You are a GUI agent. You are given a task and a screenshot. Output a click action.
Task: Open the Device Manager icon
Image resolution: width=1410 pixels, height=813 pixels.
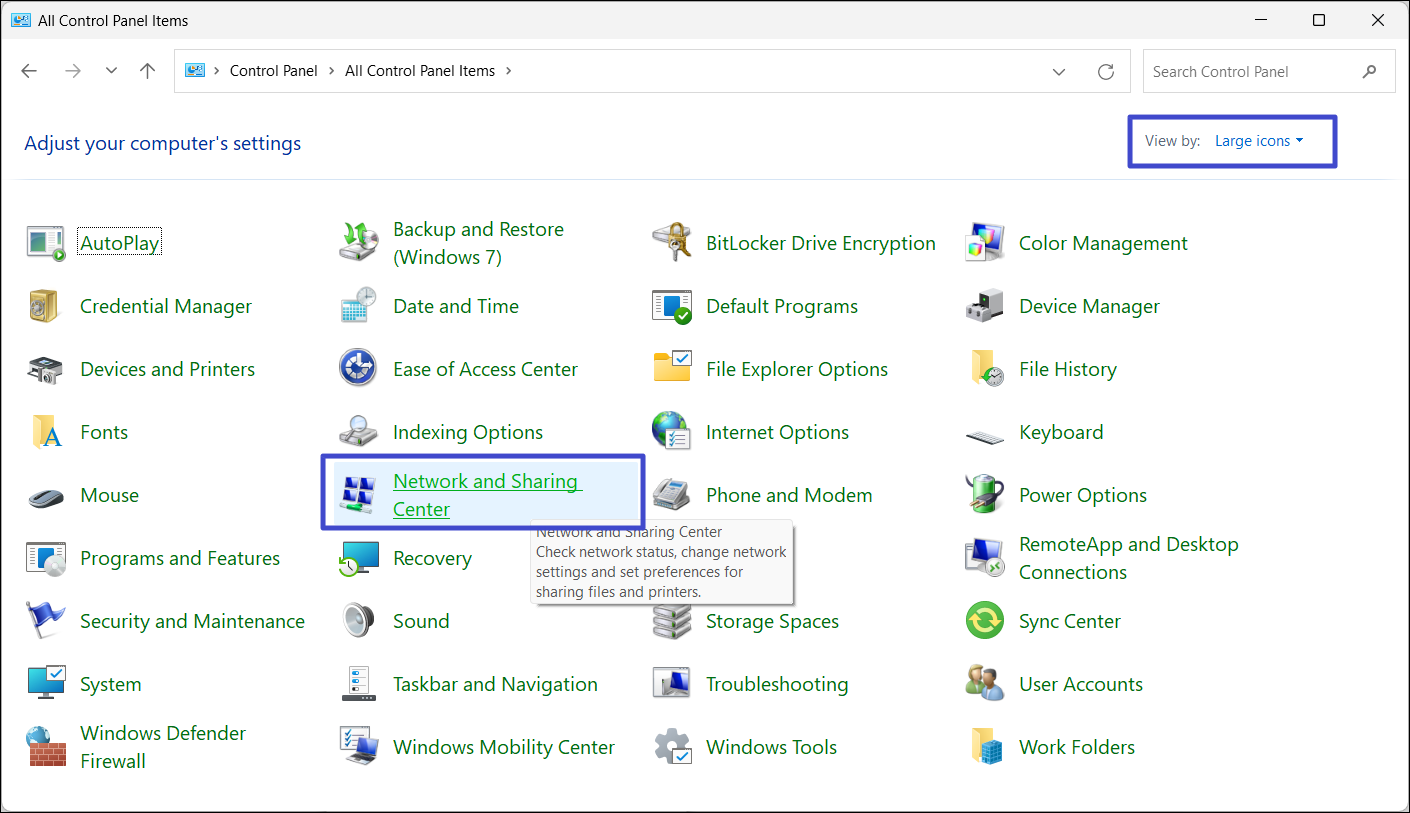coord(985,306)
